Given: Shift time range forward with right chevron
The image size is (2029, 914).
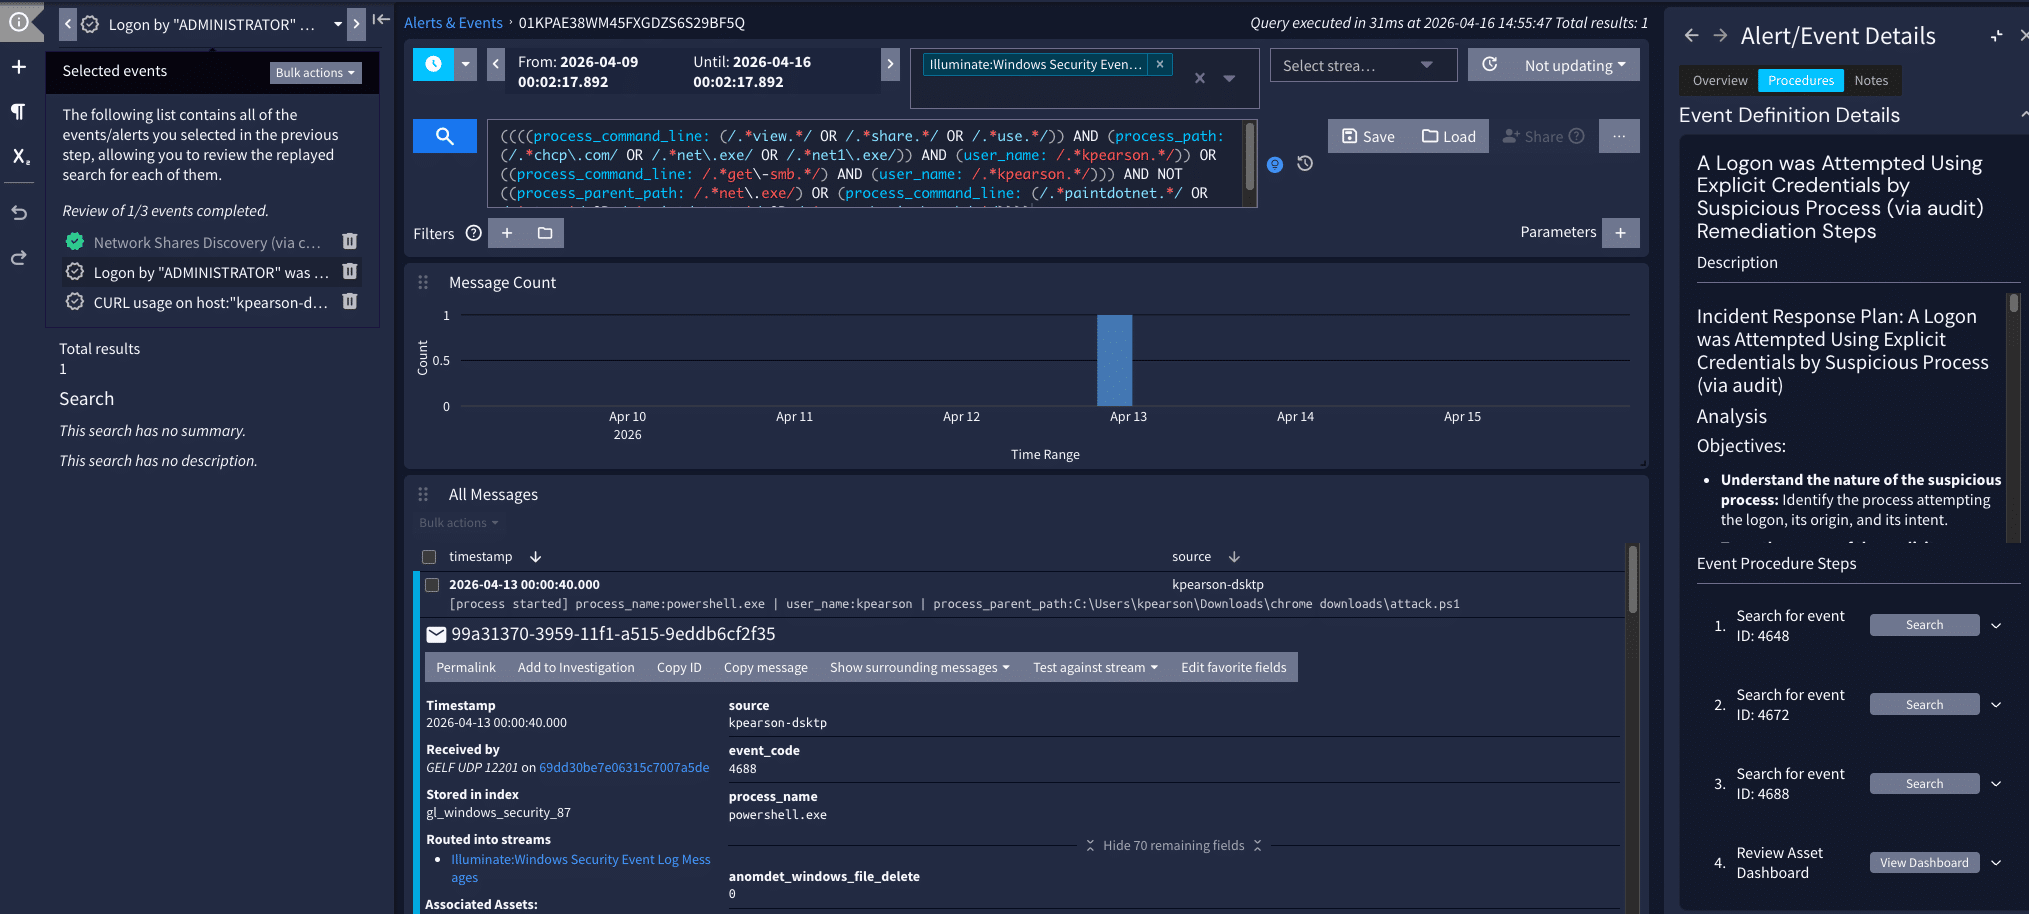Looking at the screenshot, I should coord(890,65).
